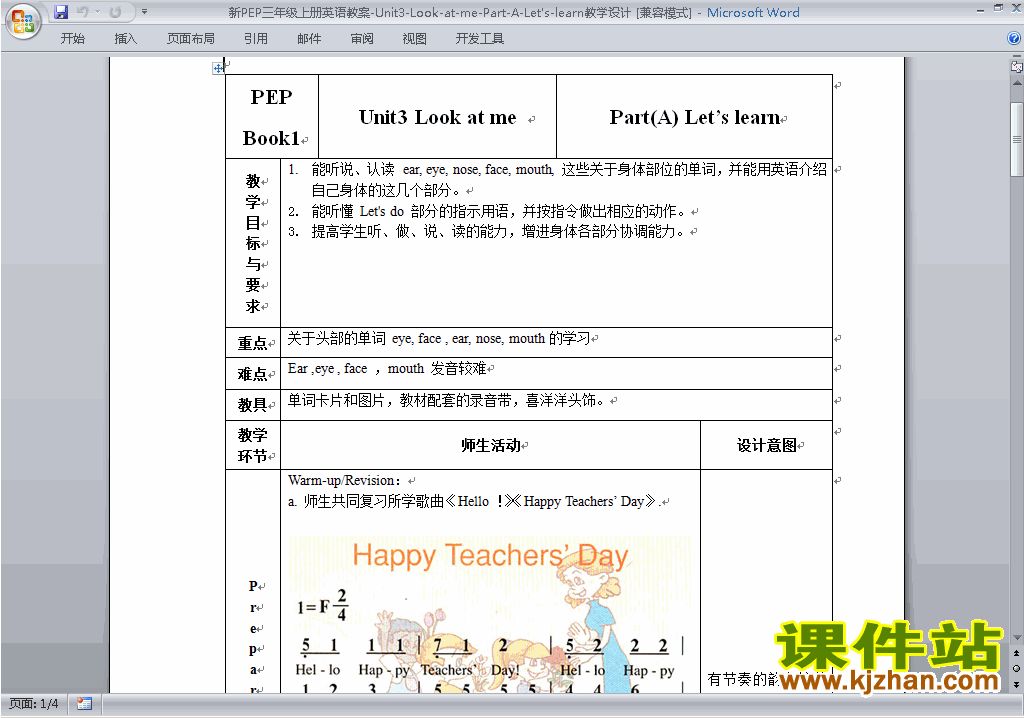The height and width of the screenshot is (718, 1024).
Task: Toggle the ruler icon above scrollbar
Action: pyautogui.click(x=1016, y=65)
